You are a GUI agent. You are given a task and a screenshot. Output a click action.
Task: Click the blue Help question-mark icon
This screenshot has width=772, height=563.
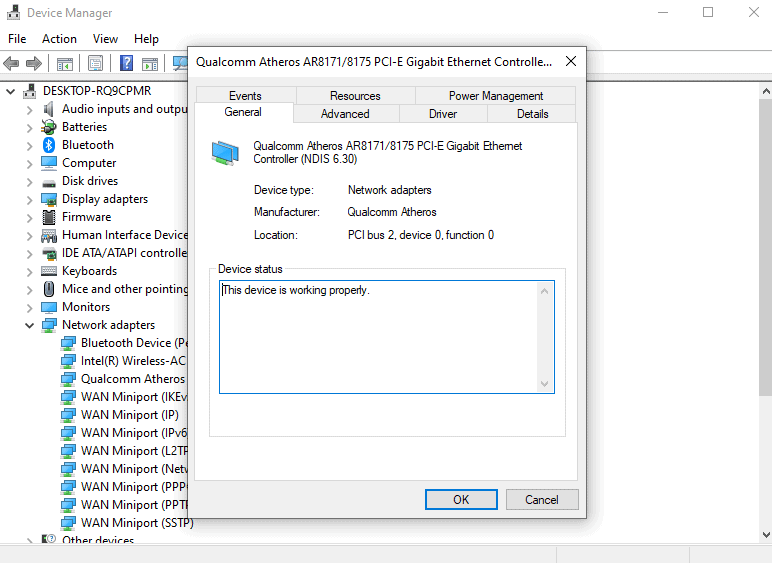pyautogui.click(x=127, y=63)
